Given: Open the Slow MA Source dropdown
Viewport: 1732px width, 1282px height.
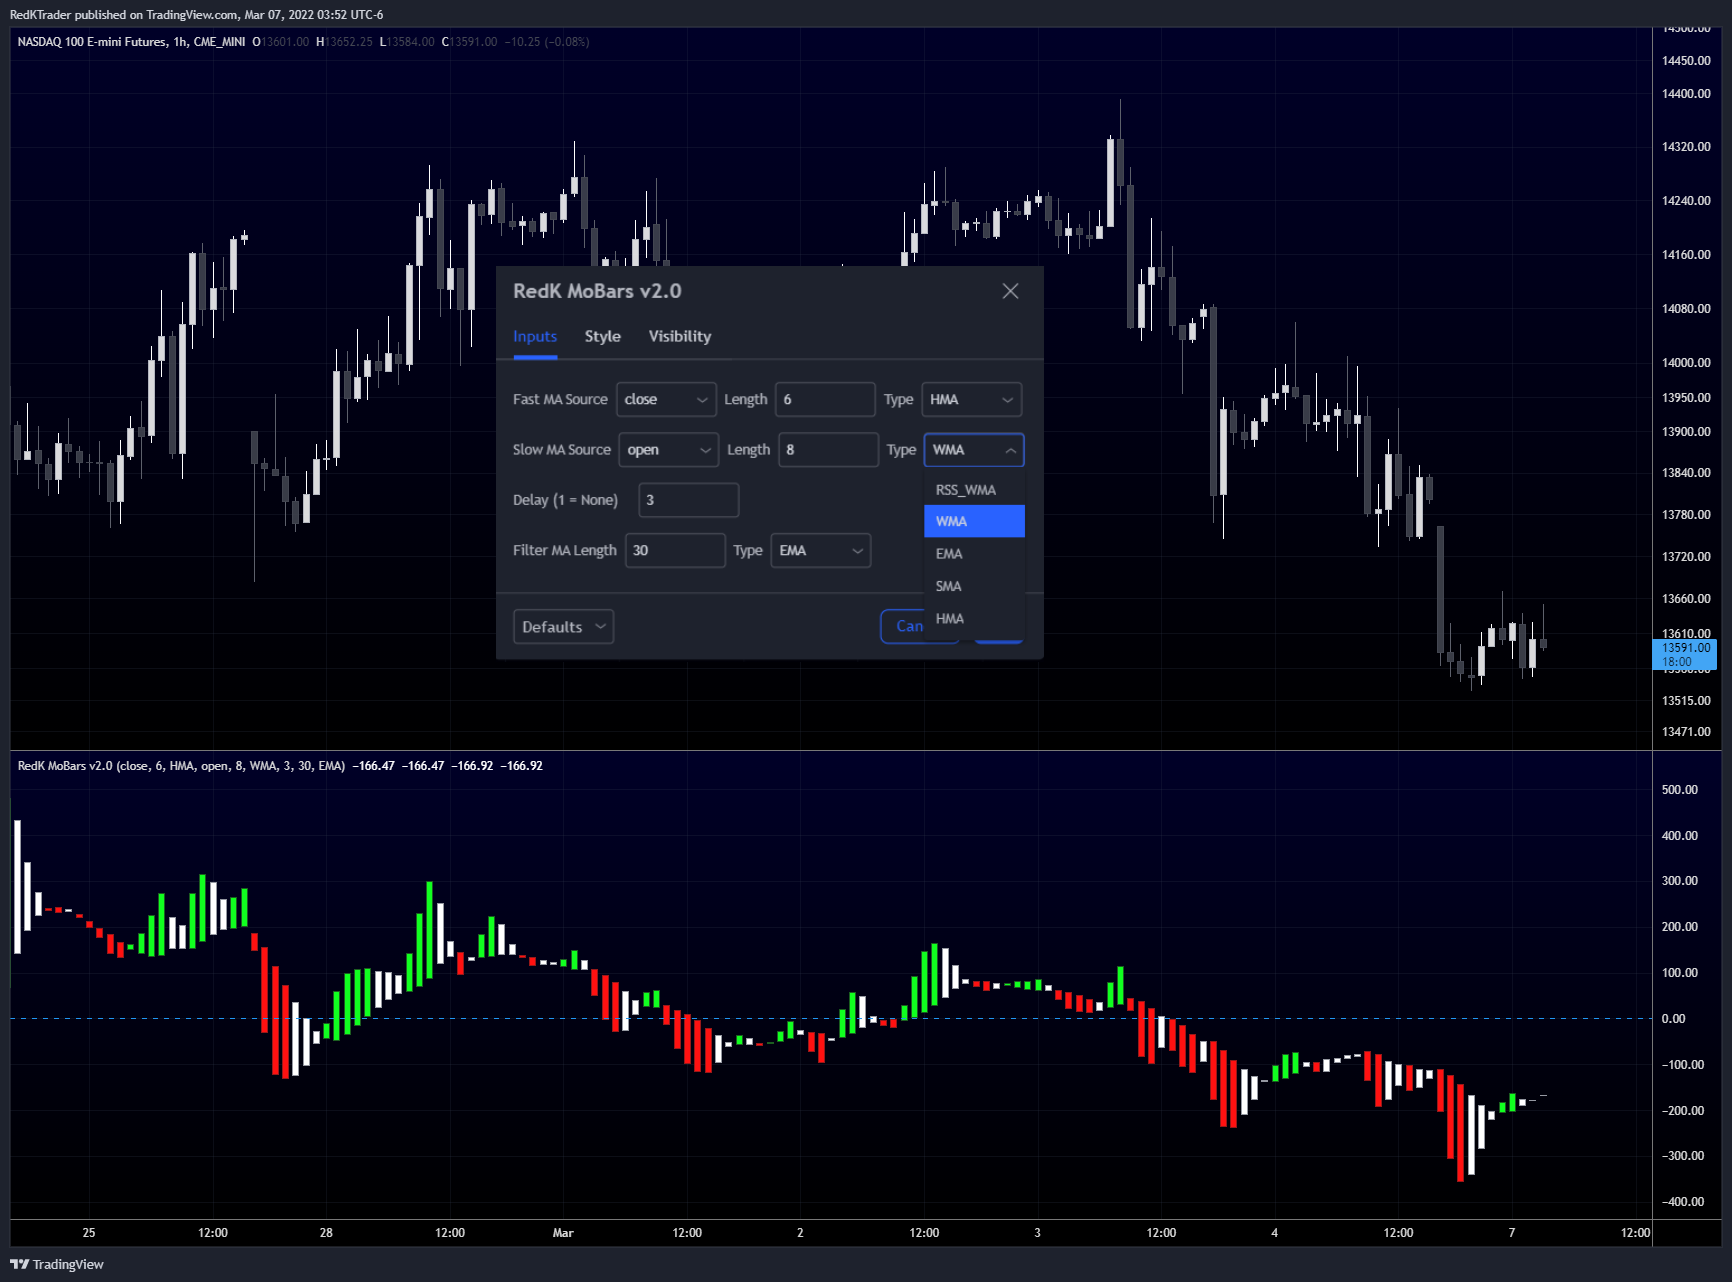Looking at the screenshot, I should click(669, 450).
